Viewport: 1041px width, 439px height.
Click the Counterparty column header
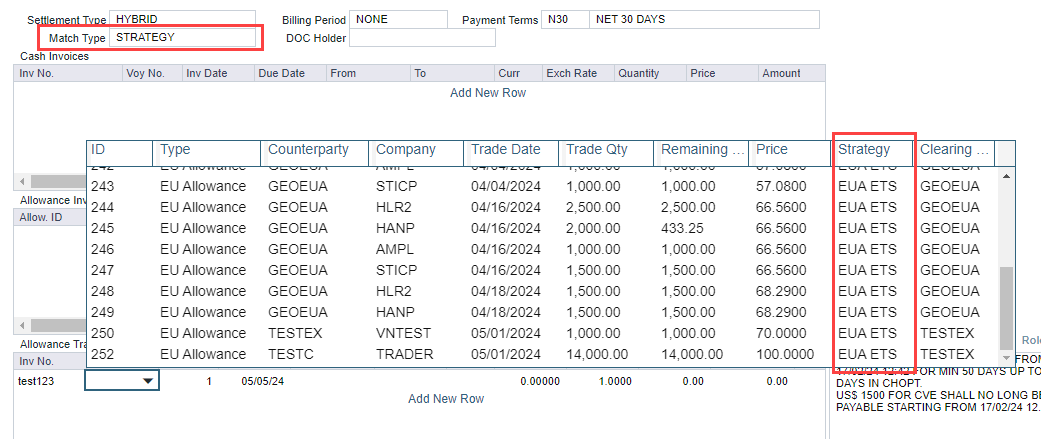click(313, 150)
